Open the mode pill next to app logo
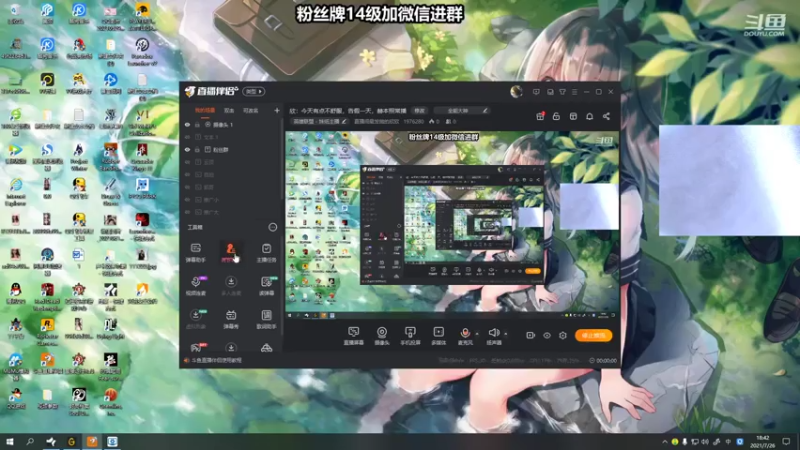Screen dimensions: 800x450 (254, 92)
